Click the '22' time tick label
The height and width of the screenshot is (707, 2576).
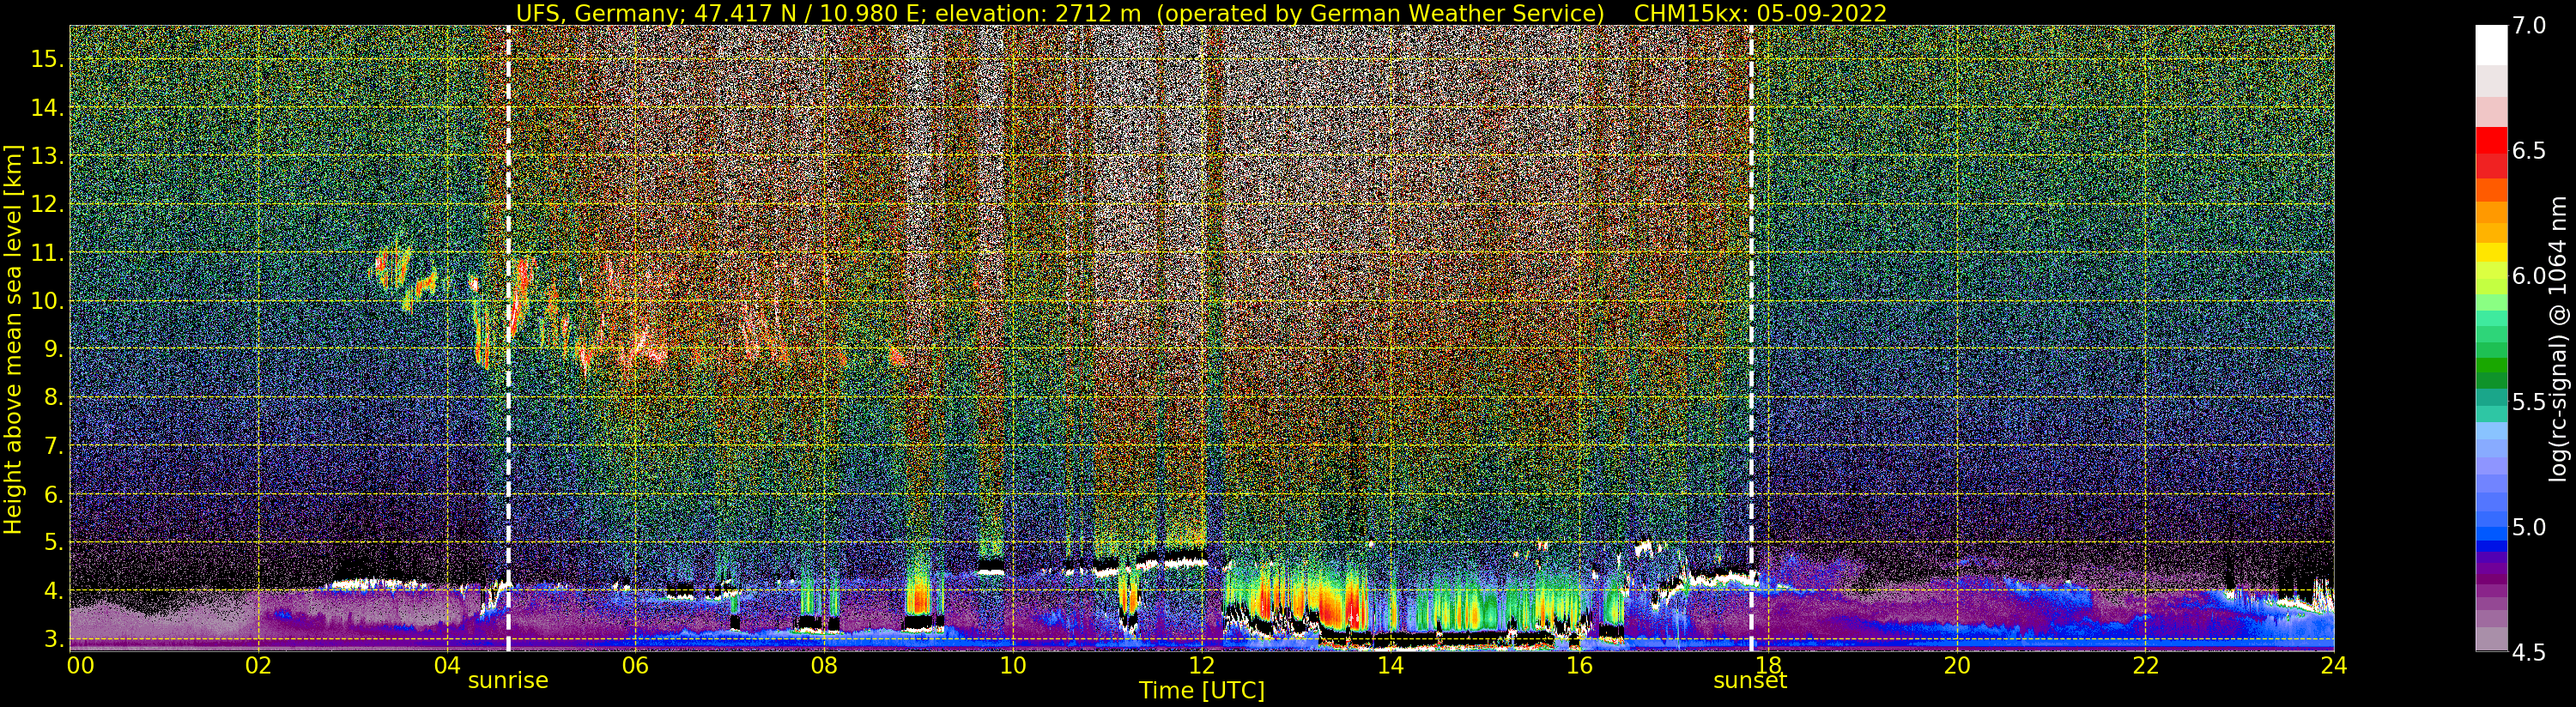click(x=2144, y=665)
